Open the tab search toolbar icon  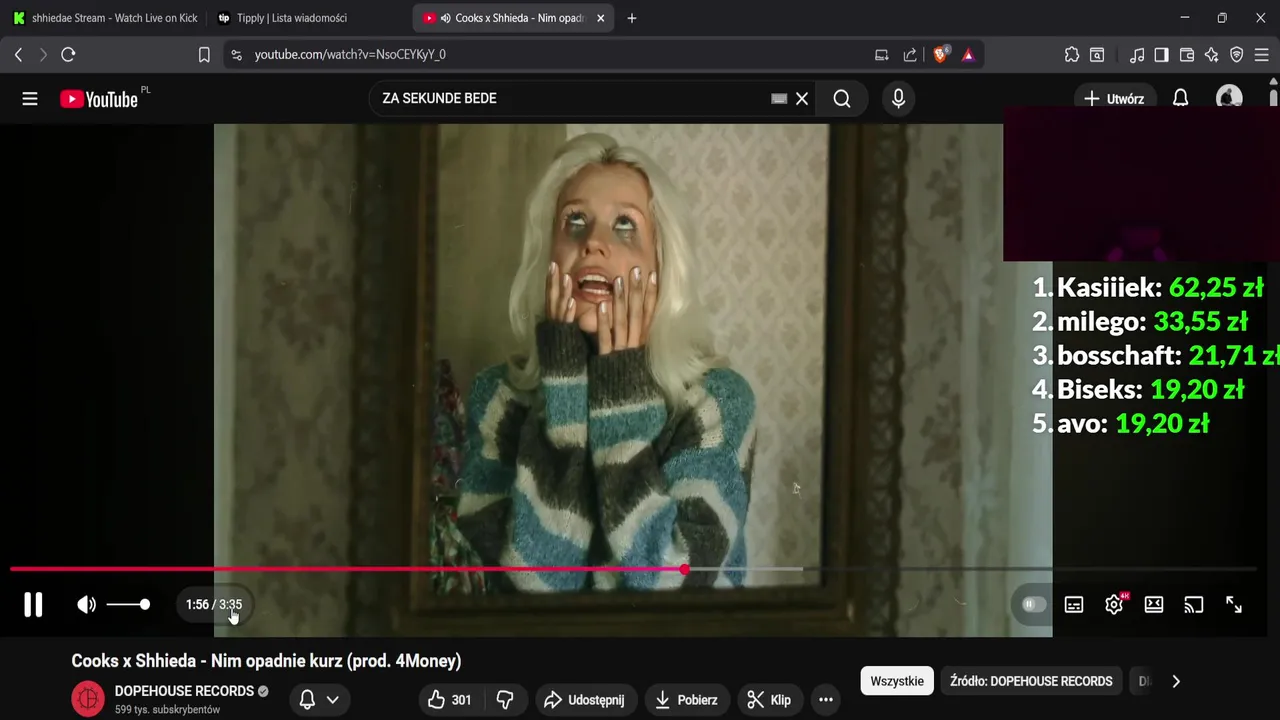coord(1097,55)
